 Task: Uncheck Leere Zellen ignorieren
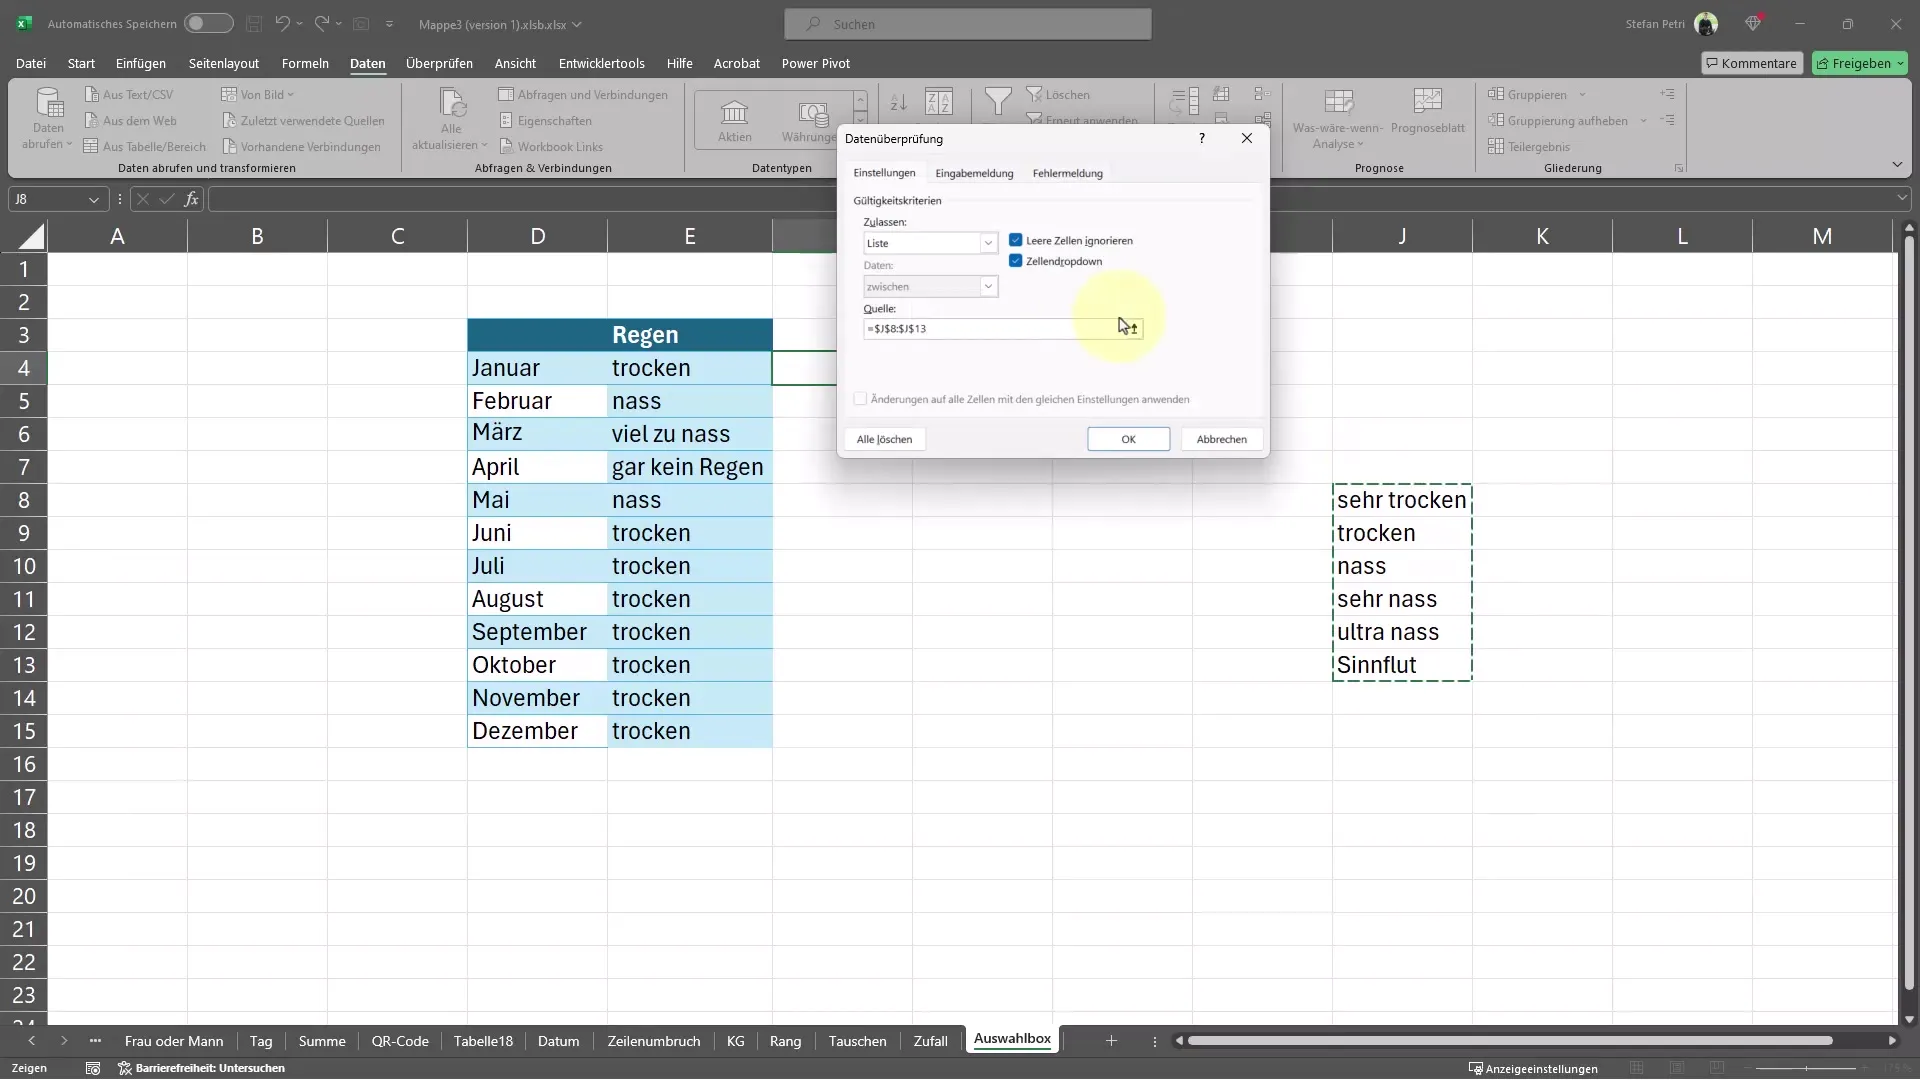click(1015, 240)
